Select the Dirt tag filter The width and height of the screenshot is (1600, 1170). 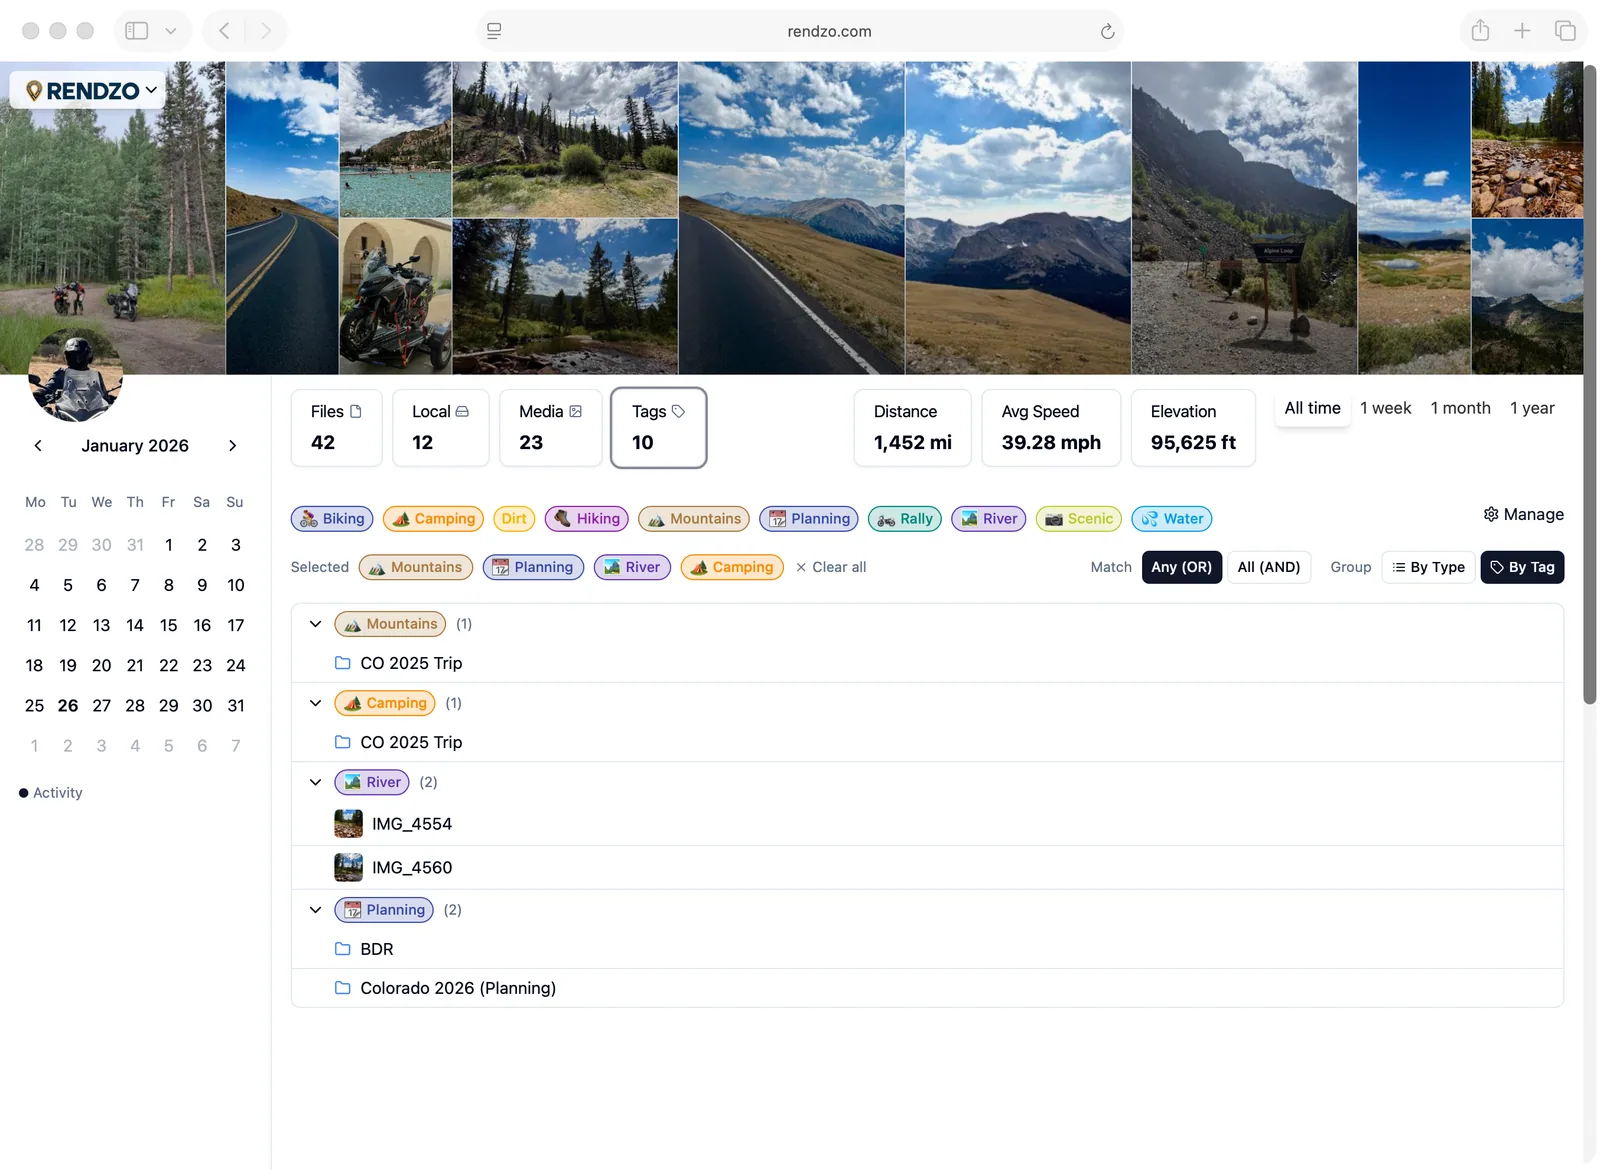pyautogui.click(x=513, y=518)
